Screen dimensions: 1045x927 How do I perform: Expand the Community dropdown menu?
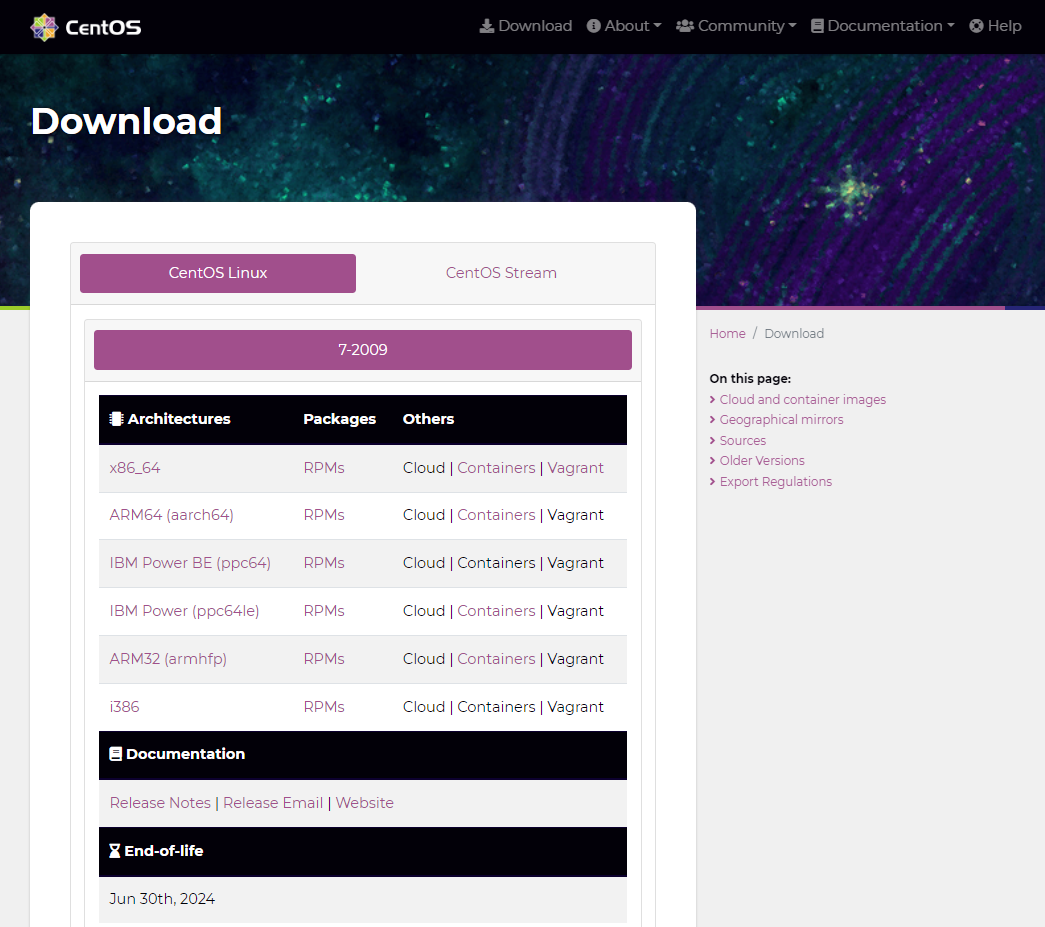tap(736, 26)
